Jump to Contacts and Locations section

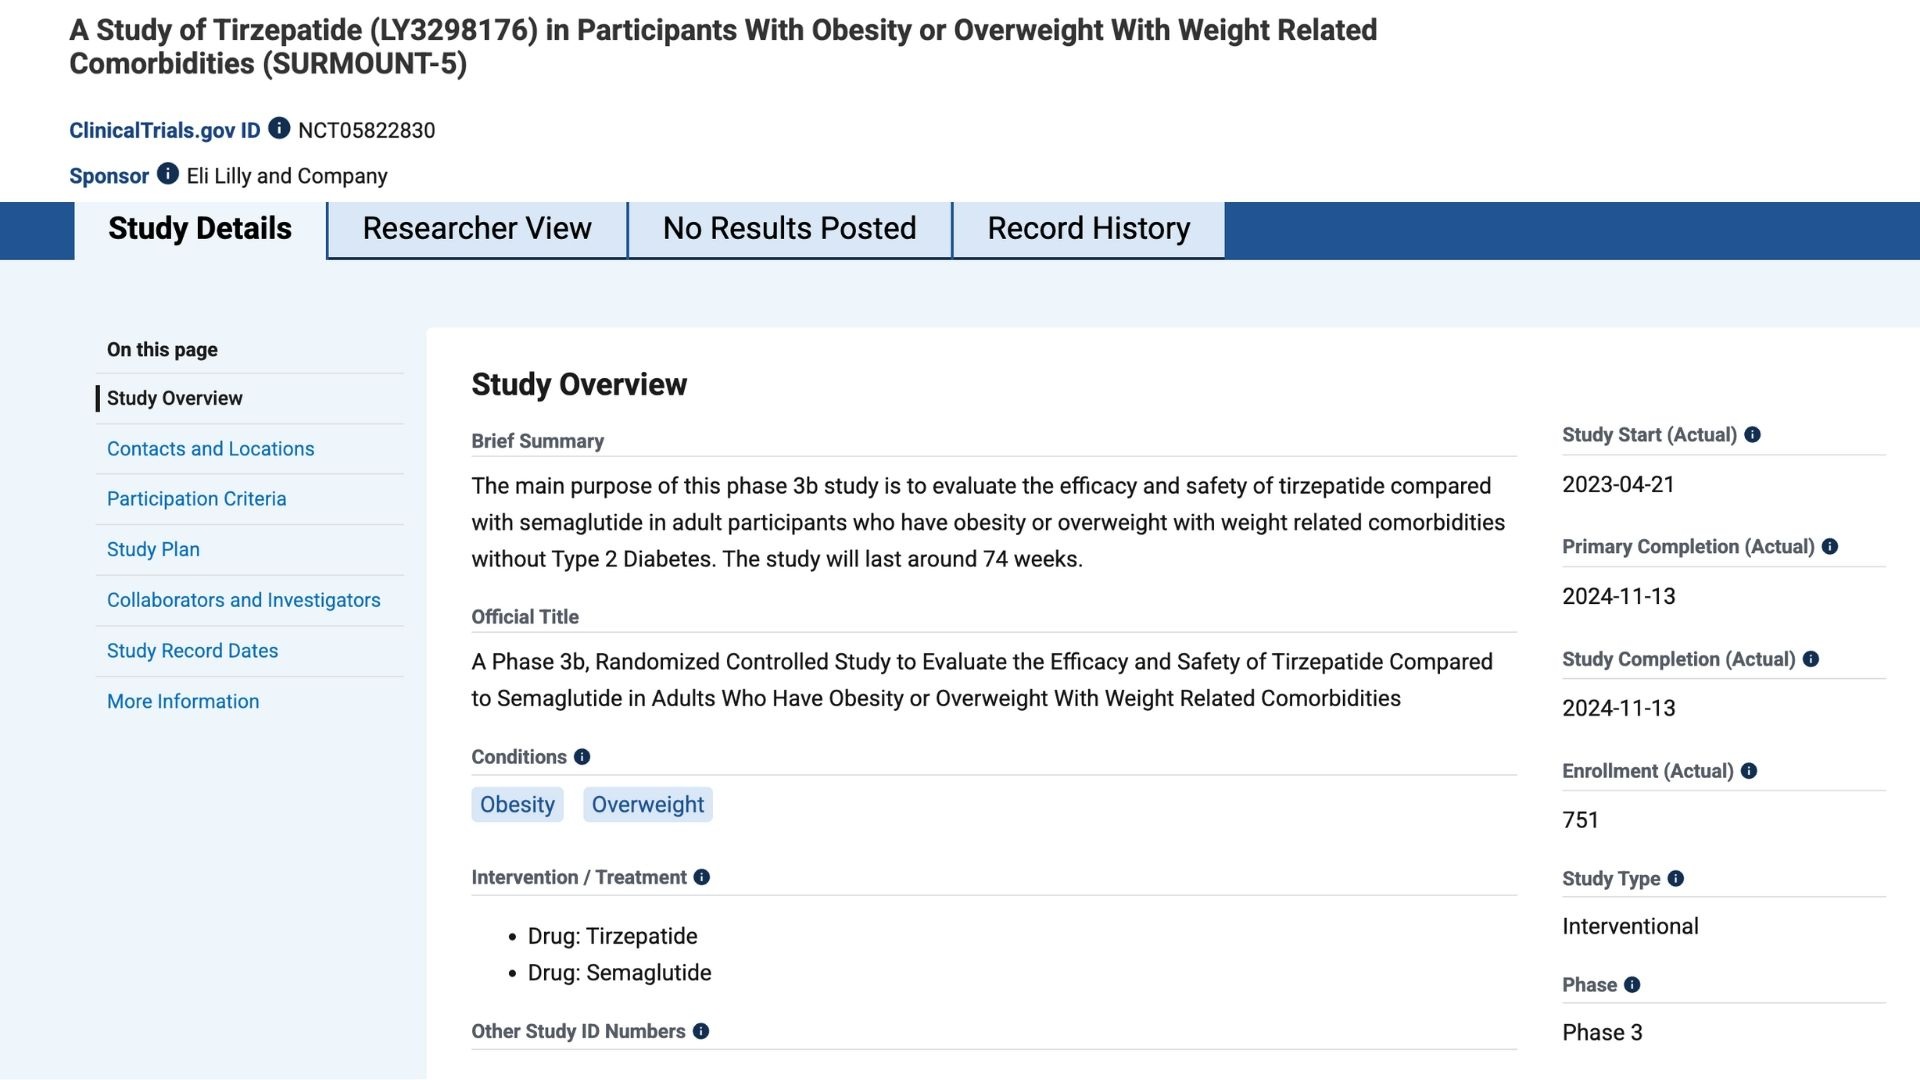(x=210, y=449)
